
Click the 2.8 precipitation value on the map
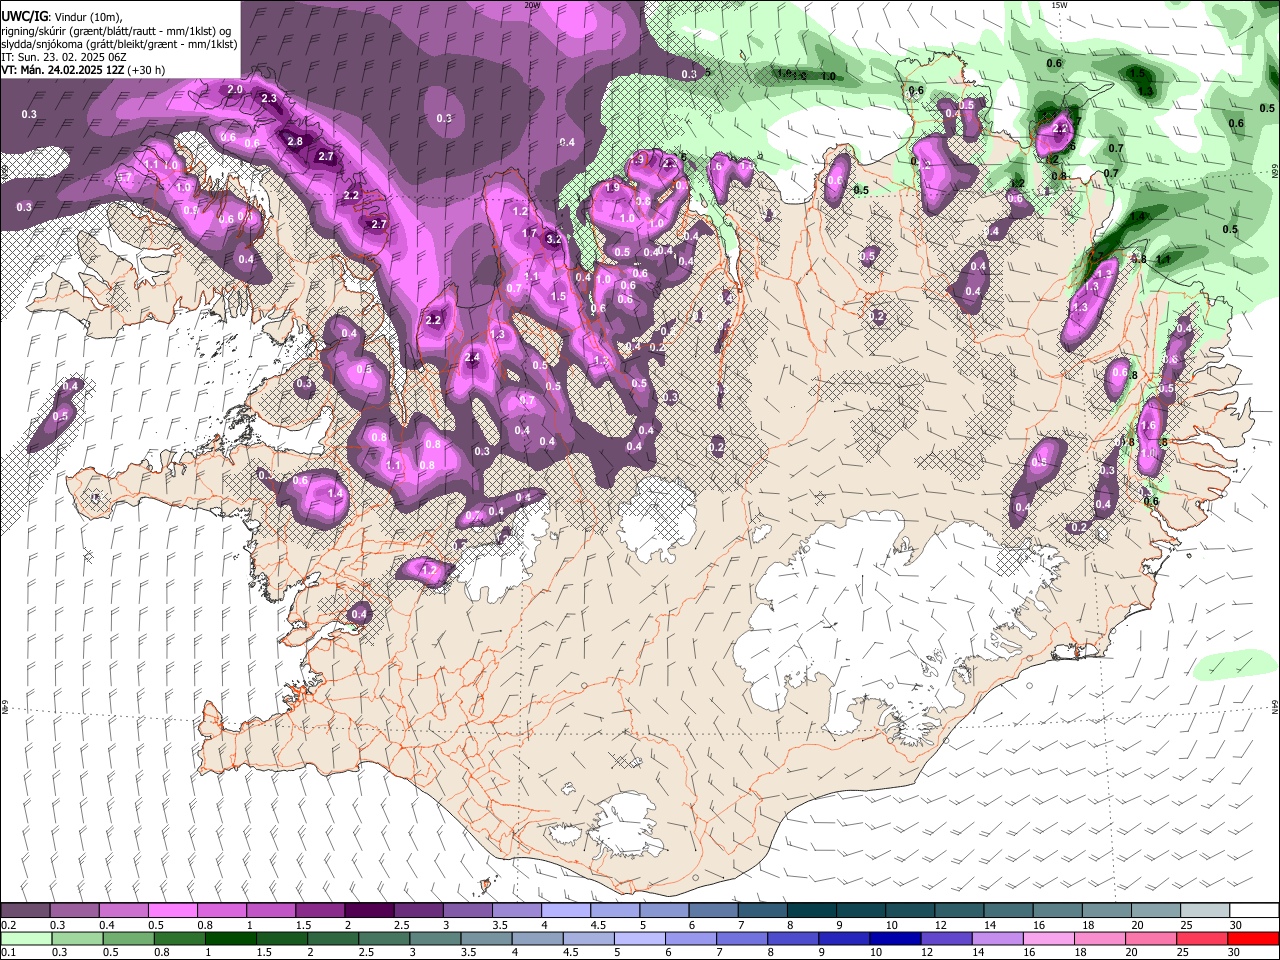point(295,141)
